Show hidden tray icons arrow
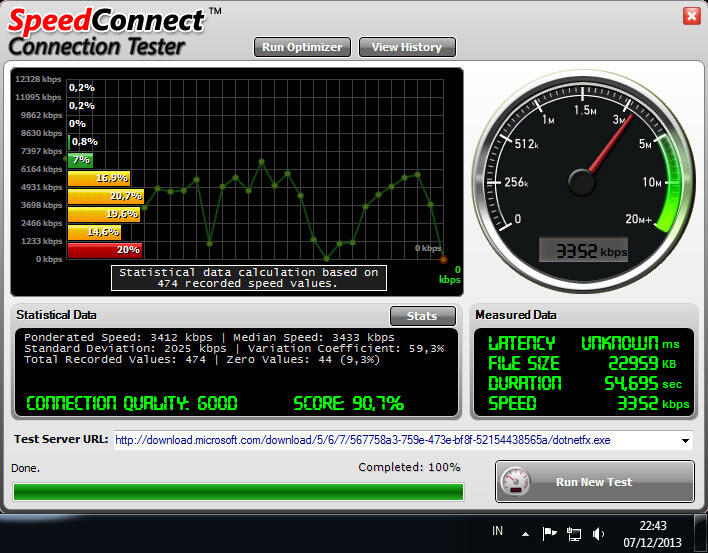This screenshot has height=553, width=708. [x=525, y=534]
